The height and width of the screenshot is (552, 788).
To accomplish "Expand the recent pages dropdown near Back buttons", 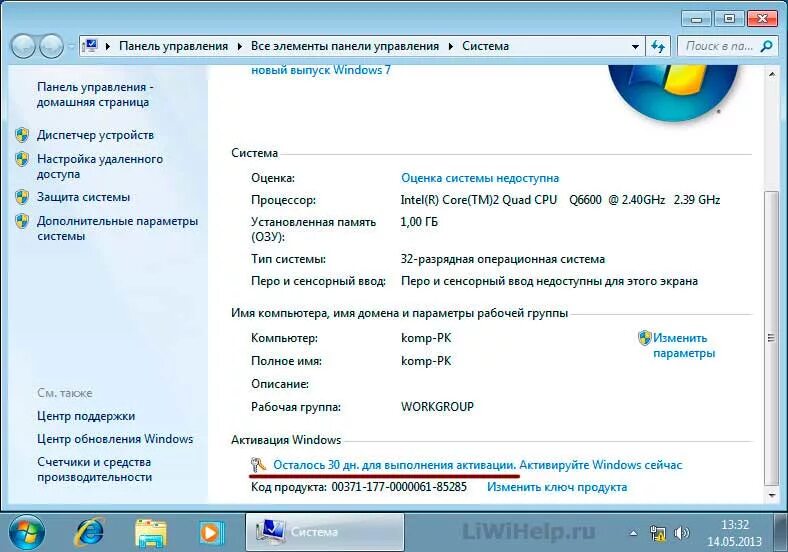I will (71, 46).
